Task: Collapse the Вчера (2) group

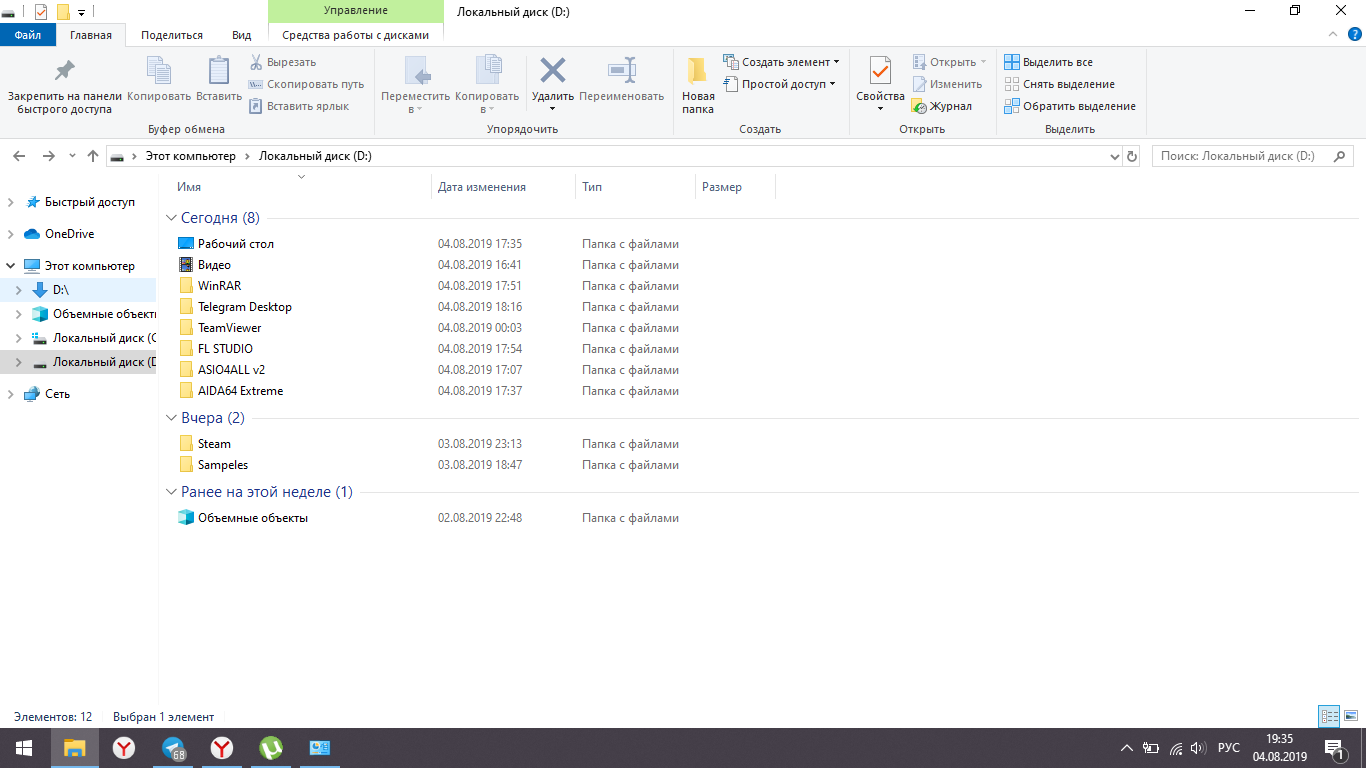Action: (x=171, y=418)
